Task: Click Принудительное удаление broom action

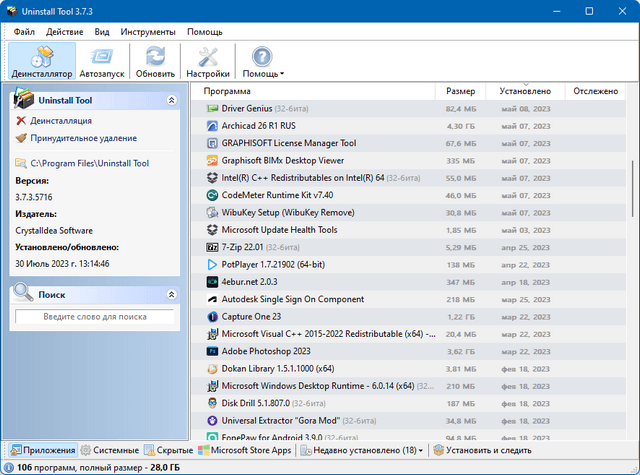Action: [x=82, y=139]
